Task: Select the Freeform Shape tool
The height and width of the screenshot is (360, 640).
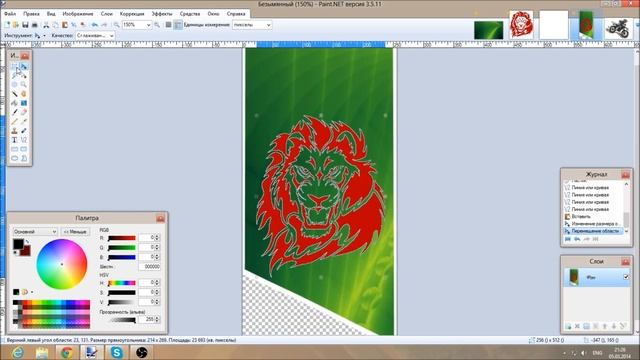Action: (24, 158)
